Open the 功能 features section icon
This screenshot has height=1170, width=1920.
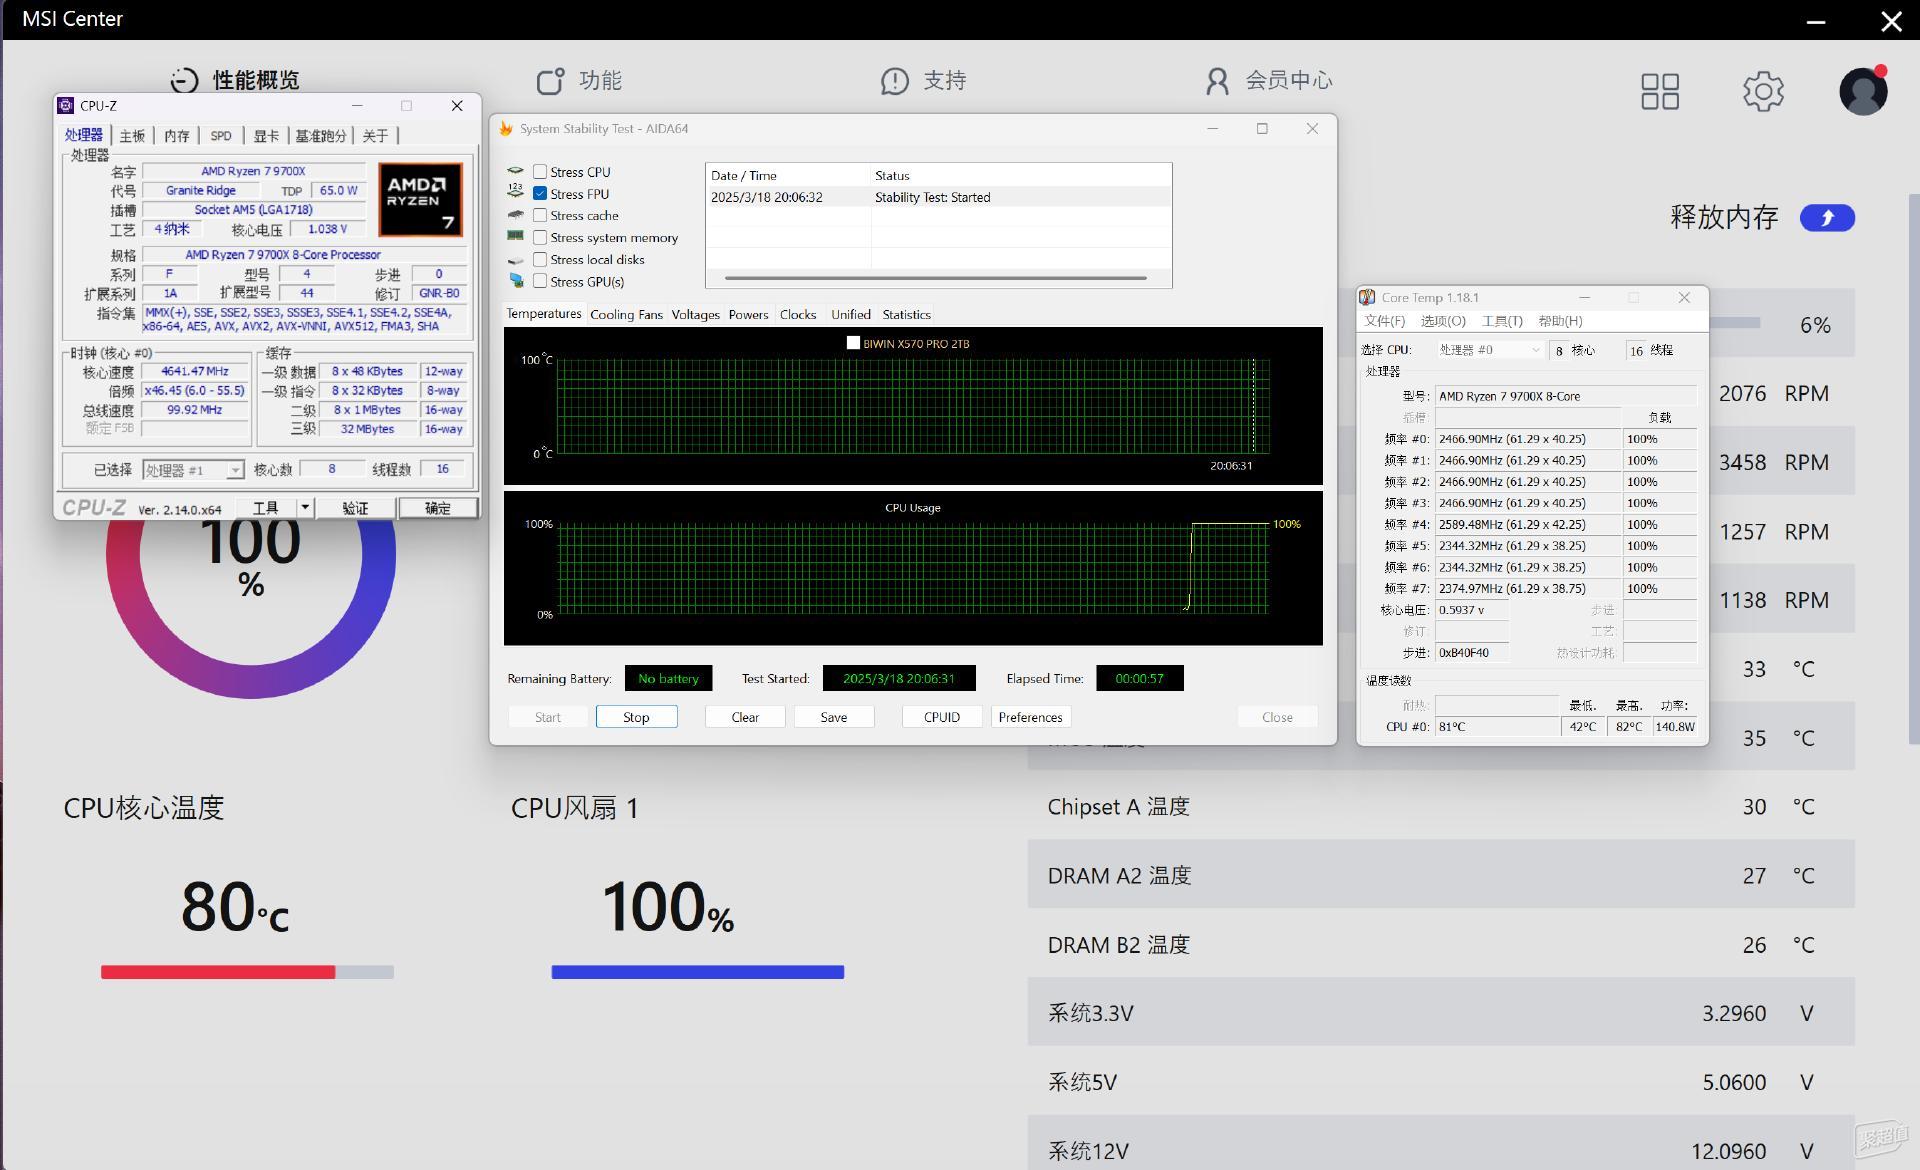pos(550,81)
